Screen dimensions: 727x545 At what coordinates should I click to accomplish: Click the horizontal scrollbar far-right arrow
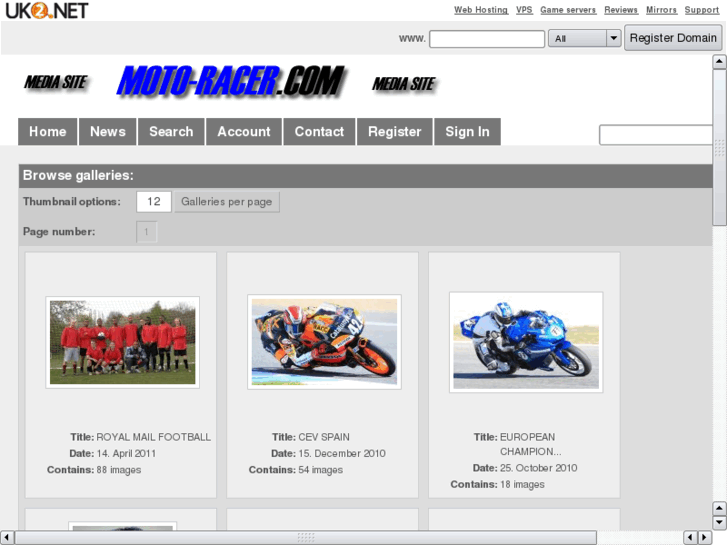point(705,537)
